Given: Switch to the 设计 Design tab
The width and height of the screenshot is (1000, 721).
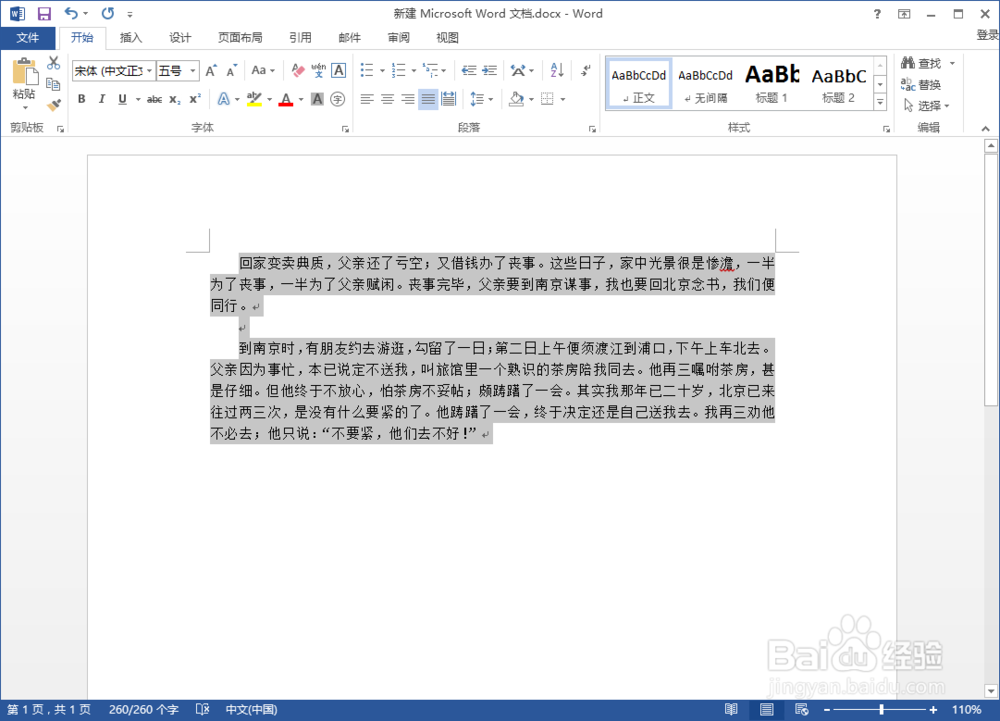Looking at the screenshot, I should click(180, 38).
